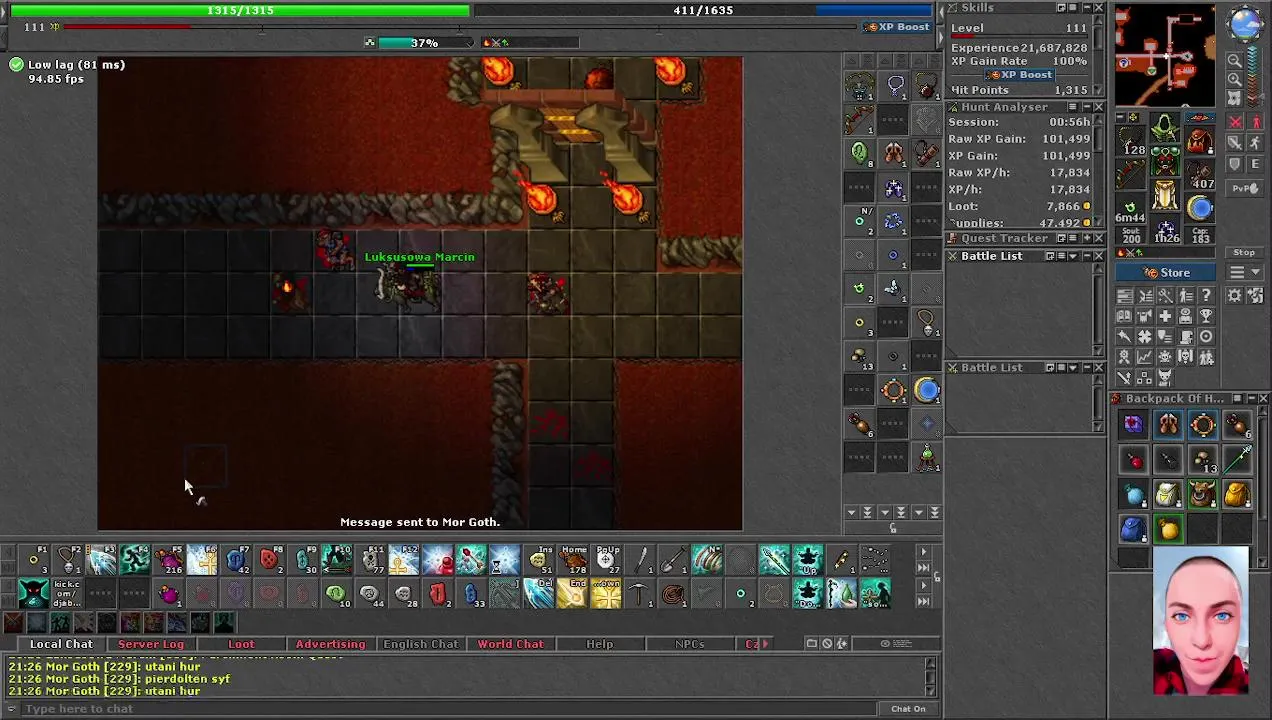Click the bow in the left hand equipment slot
Image resolution: width=1272 pixels, height=720 pixels.
(x=1130, y=173)
